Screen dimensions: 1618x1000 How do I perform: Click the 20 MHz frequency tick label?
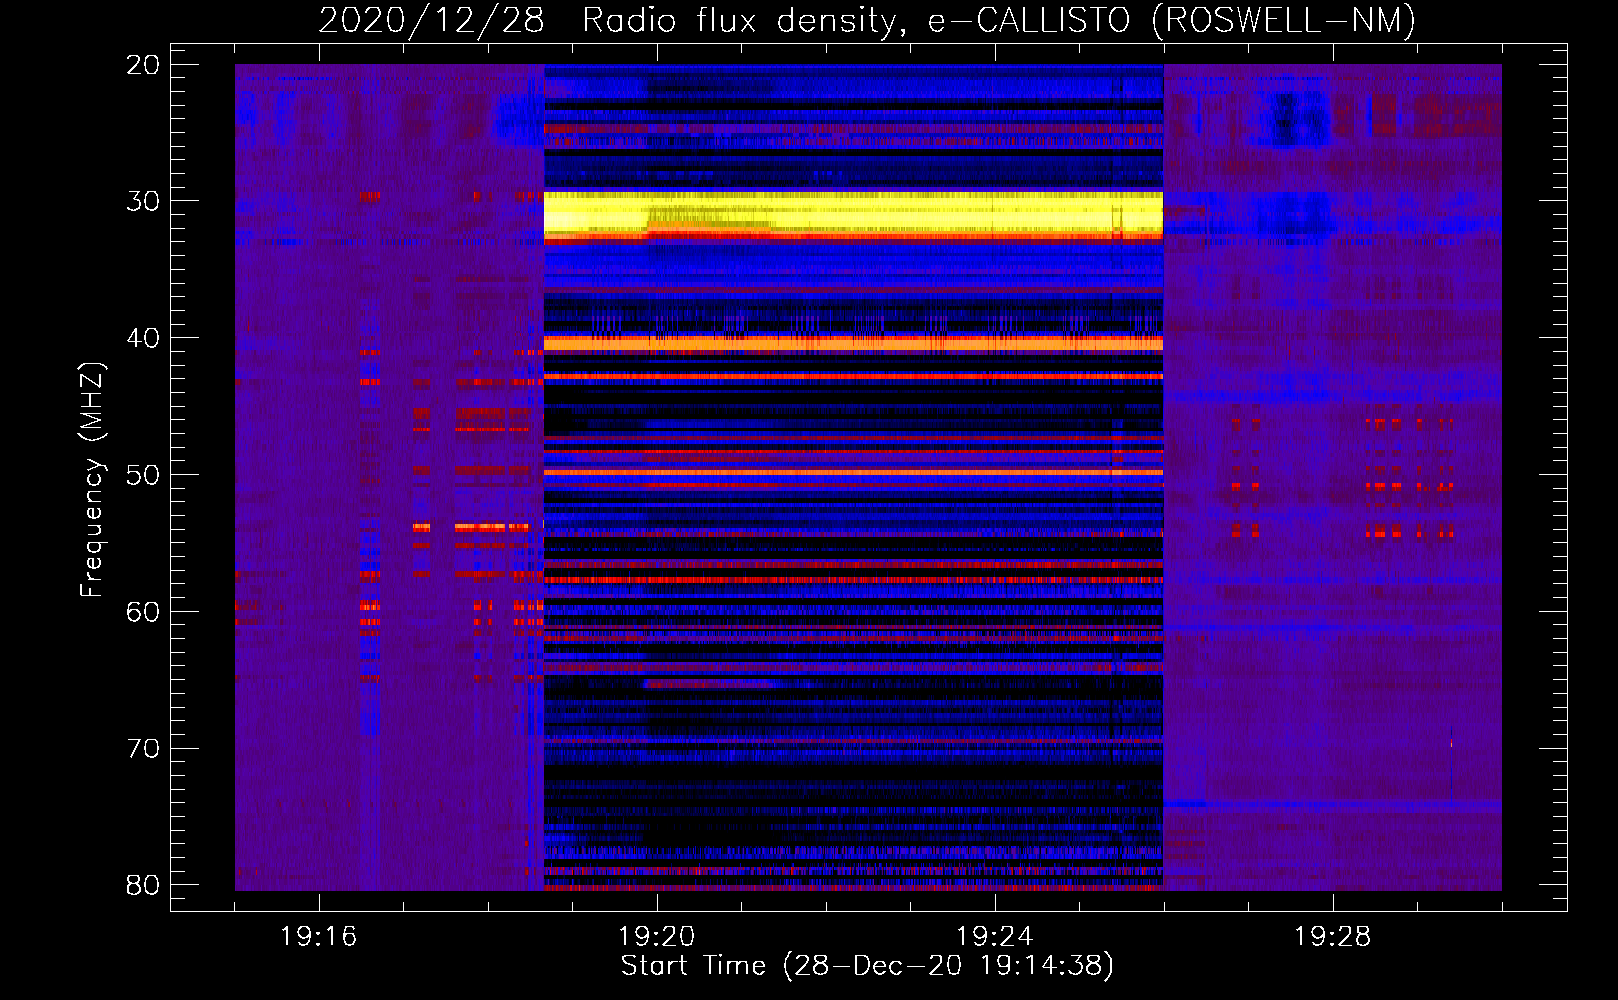(143, 65)
